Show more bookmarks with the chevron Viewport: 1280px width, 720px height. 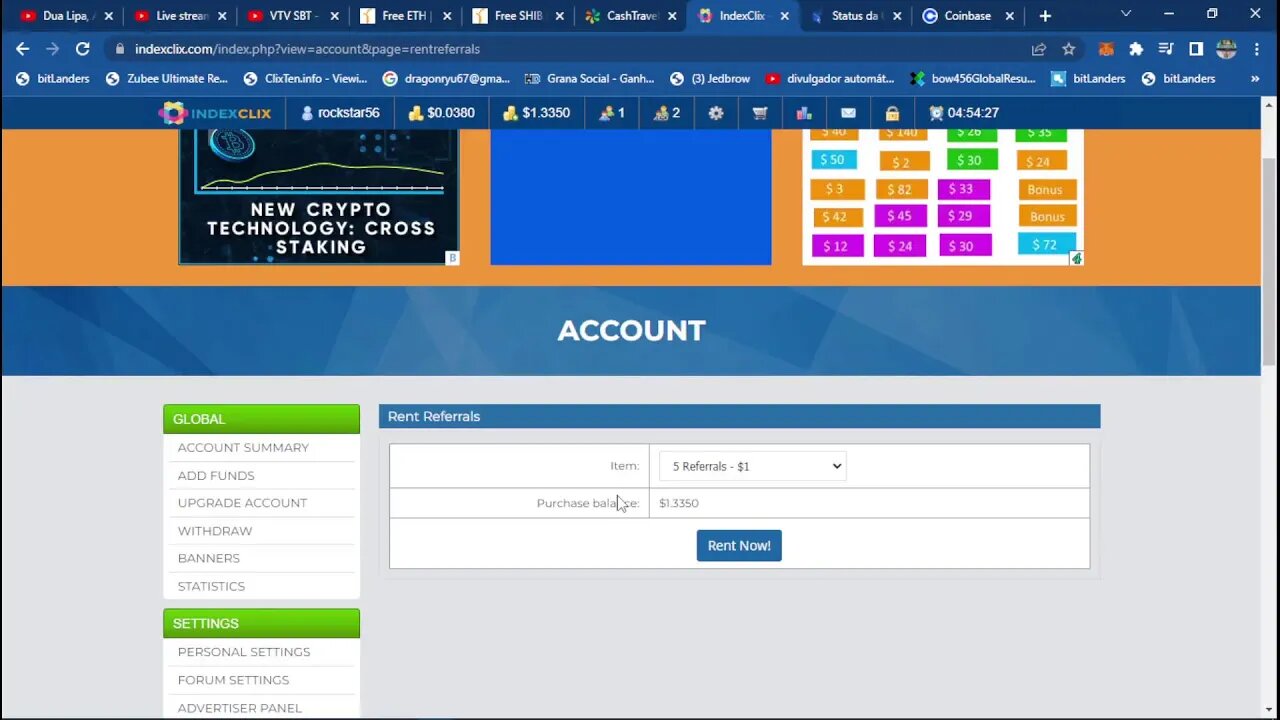1255,78
